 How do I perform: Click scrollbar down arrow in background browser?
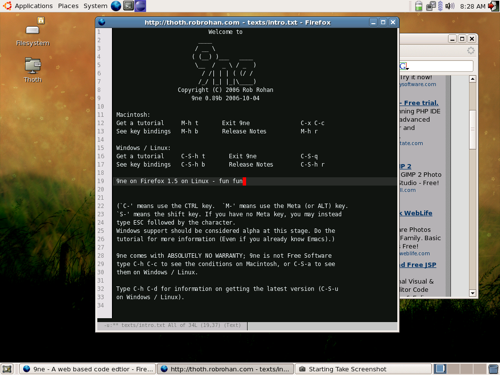[x=472, y=293]
